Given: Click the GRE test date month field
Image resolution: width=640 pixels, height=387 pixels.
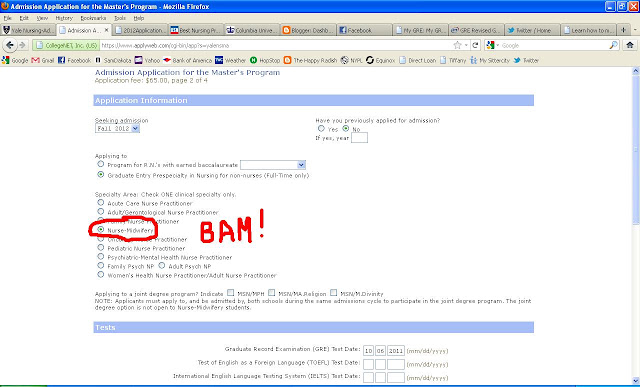Looking at the screenshot, I should pyautogui.click(x=369, y=350).
